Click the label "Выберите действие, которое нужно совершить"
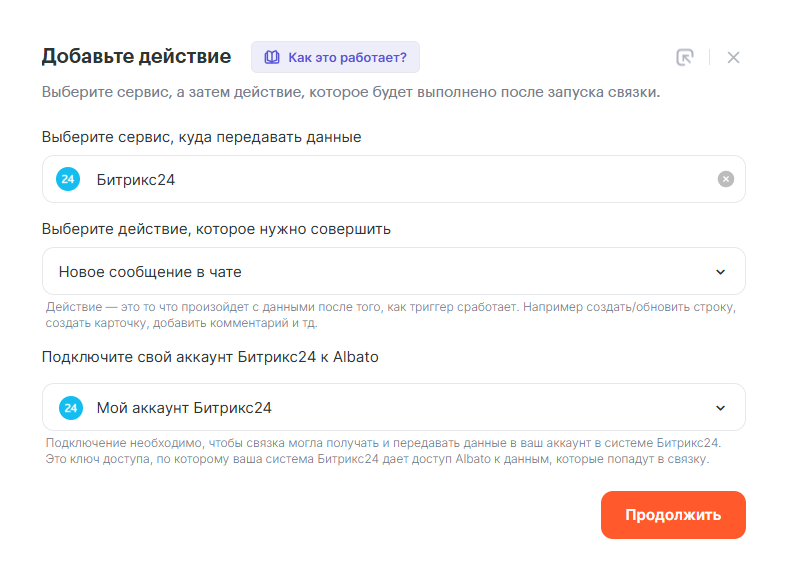Viewport: 786px width, 580px height. 216,229
